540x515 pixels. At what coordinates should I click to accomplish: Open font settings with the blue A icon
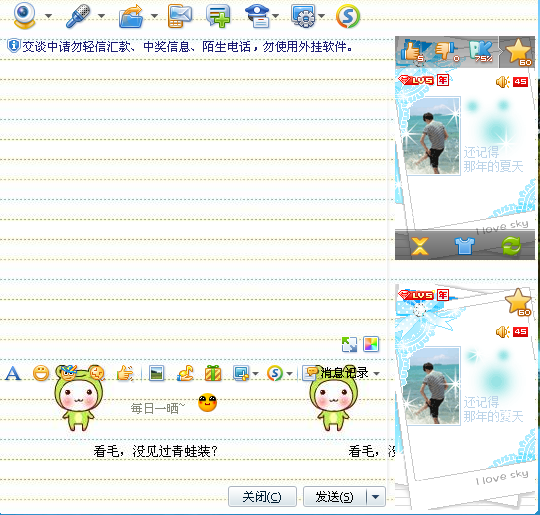pos(13,373)
